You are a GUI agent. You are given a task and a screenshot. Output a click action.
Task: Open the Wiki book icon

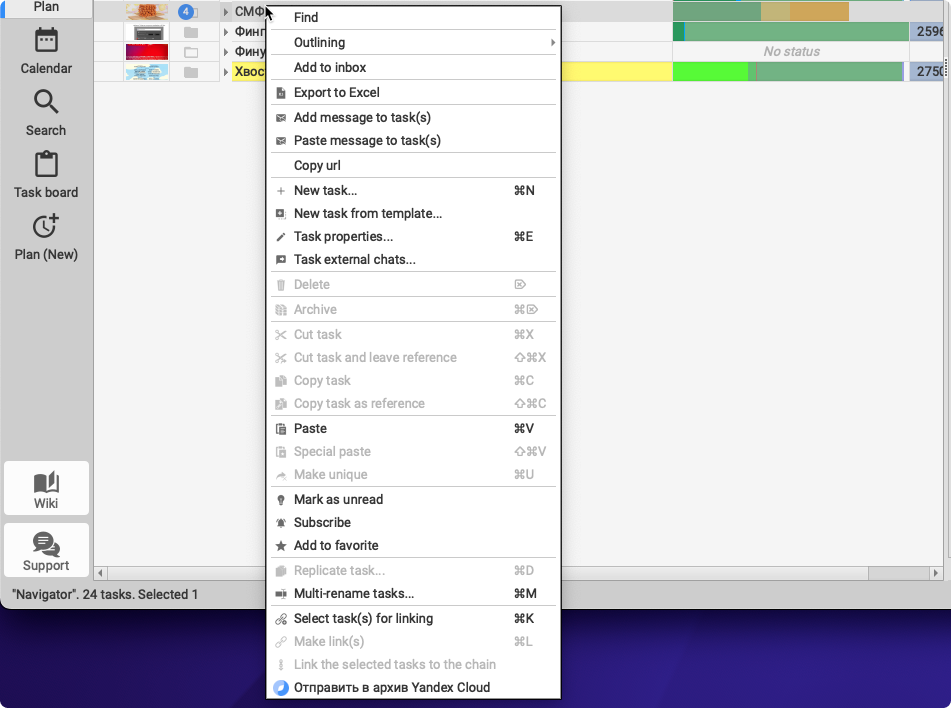pos(46,483)
